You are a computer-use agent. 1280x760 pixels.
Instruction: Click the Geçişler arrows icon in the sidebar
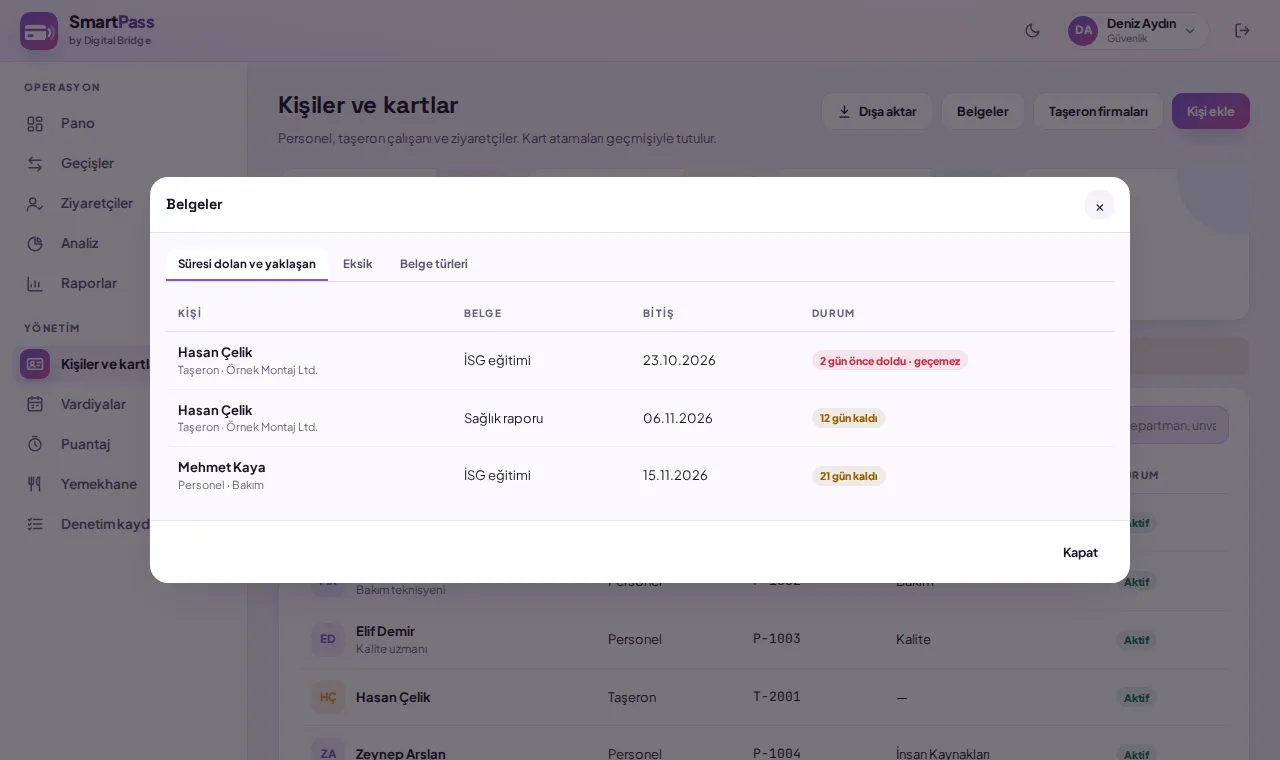point(35,164)
